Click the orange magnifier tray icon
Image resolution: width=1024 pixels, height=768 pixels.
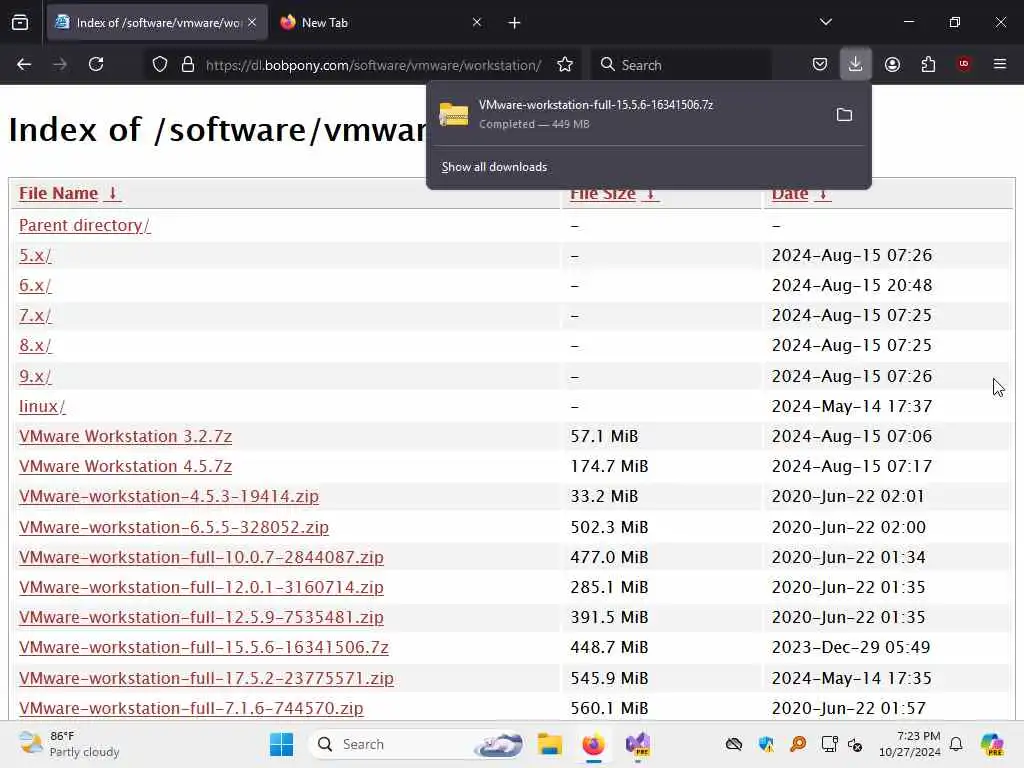797,744
